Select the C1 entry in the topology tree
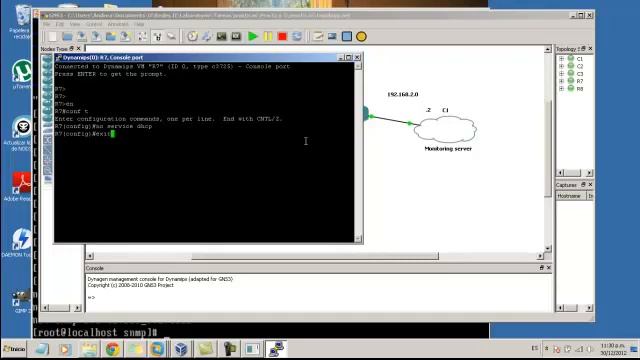The height and width of the screenshot is (360, 640). [580, 59]
